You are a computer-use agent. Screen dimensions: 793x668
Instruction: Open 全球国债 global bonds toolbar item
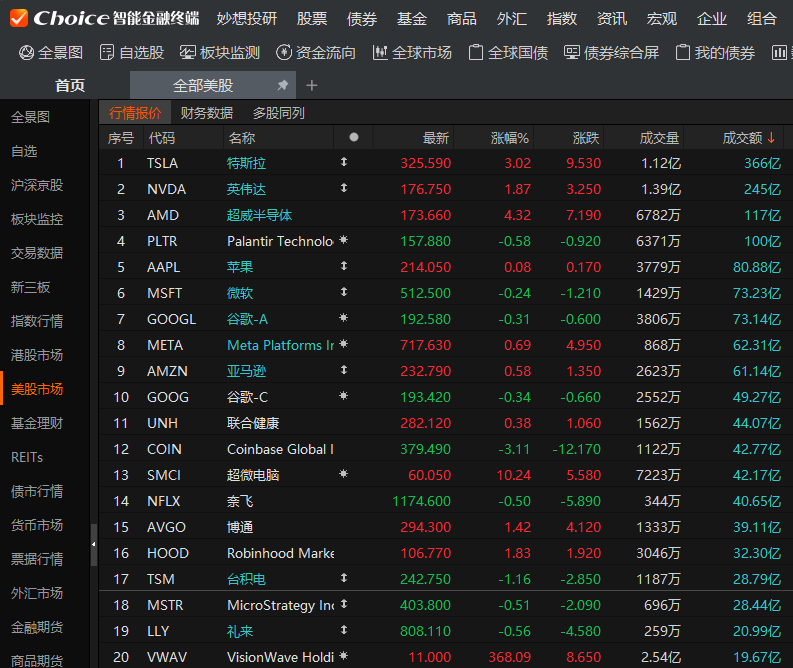coord(508,53)
